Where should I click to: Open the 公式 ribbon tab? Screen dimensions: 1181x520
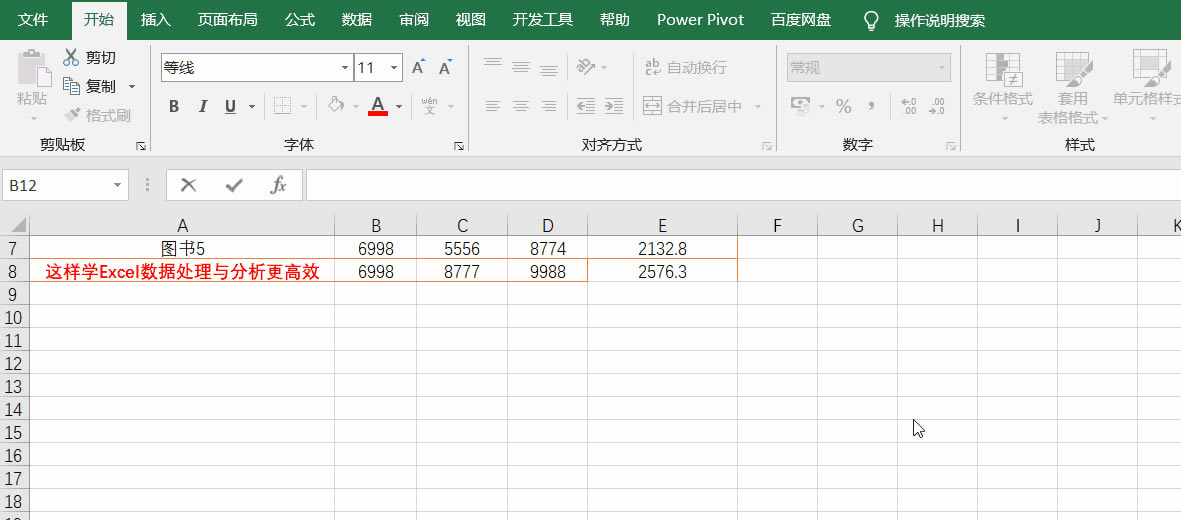pos(300,20)
